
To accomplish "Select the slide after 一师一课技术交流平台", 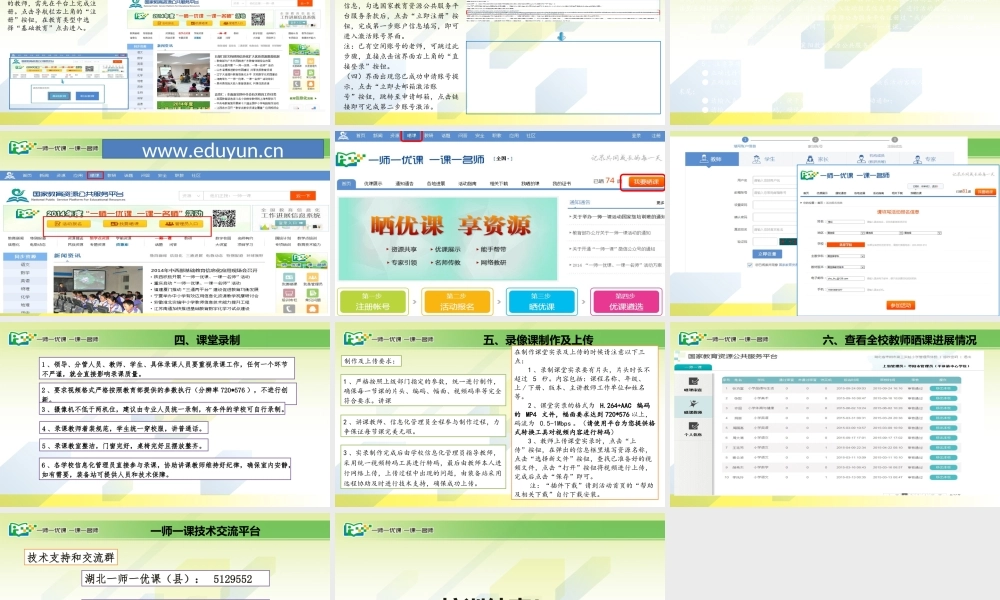I will click(x=500, y=557).
